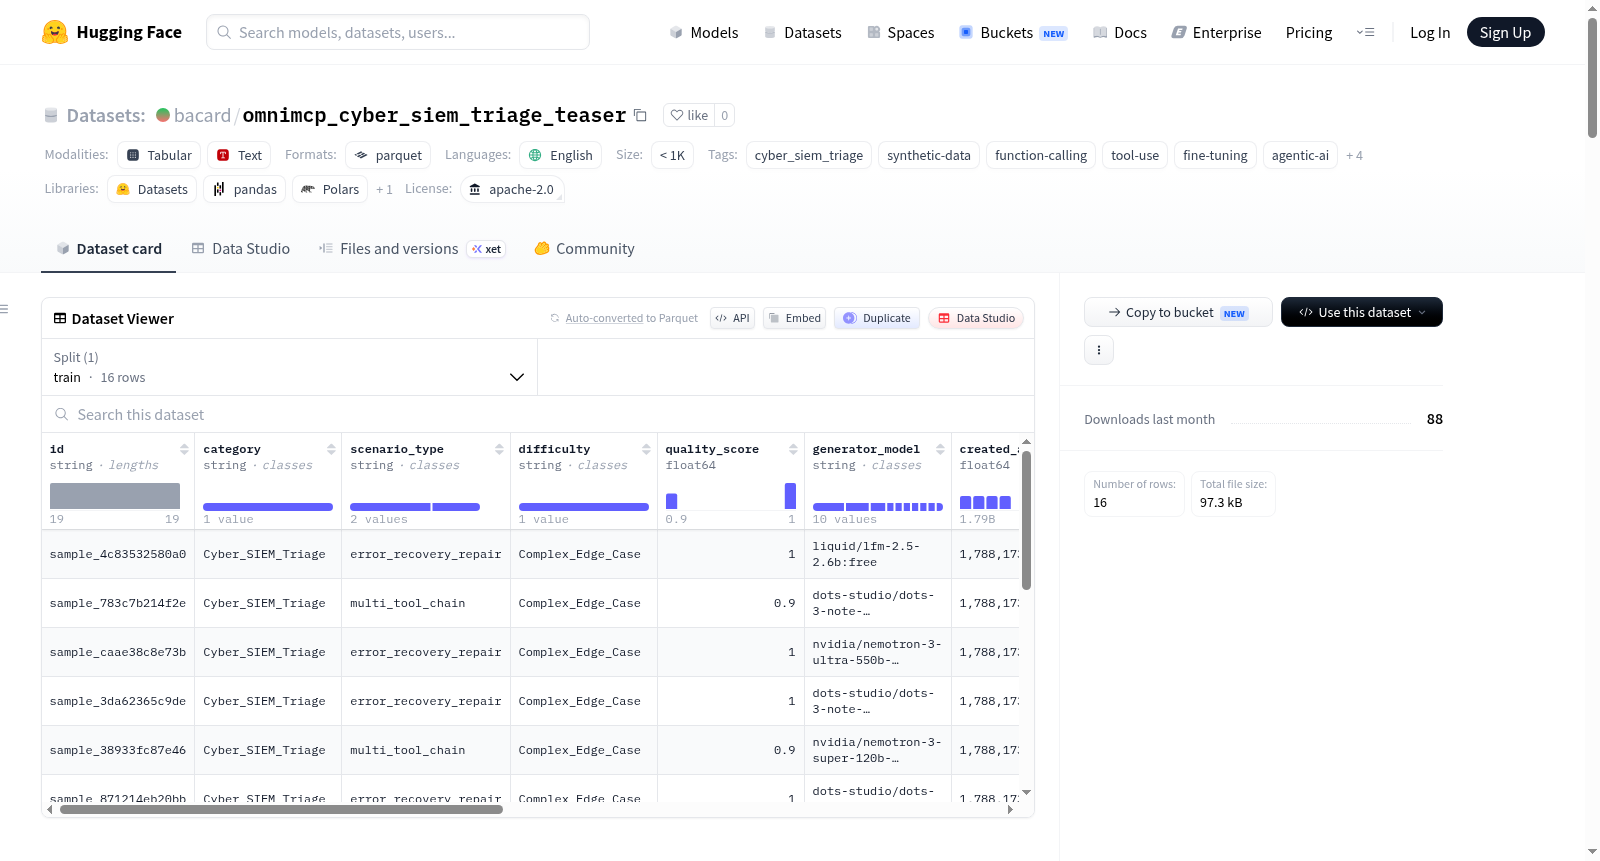Image resolution: width=1600 pixels, height=861 pixels.
Task: Go to Spaces in the navigation
Action: tap(901, 32)
